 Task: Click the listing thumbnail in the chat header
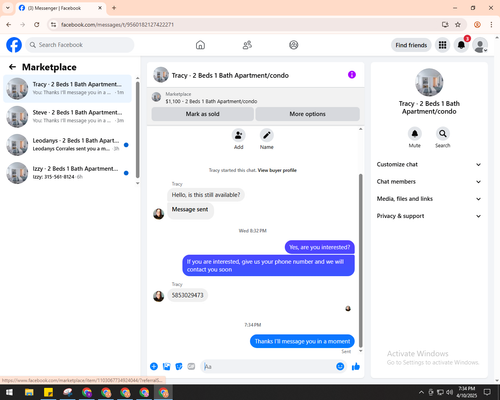[161, 75]
